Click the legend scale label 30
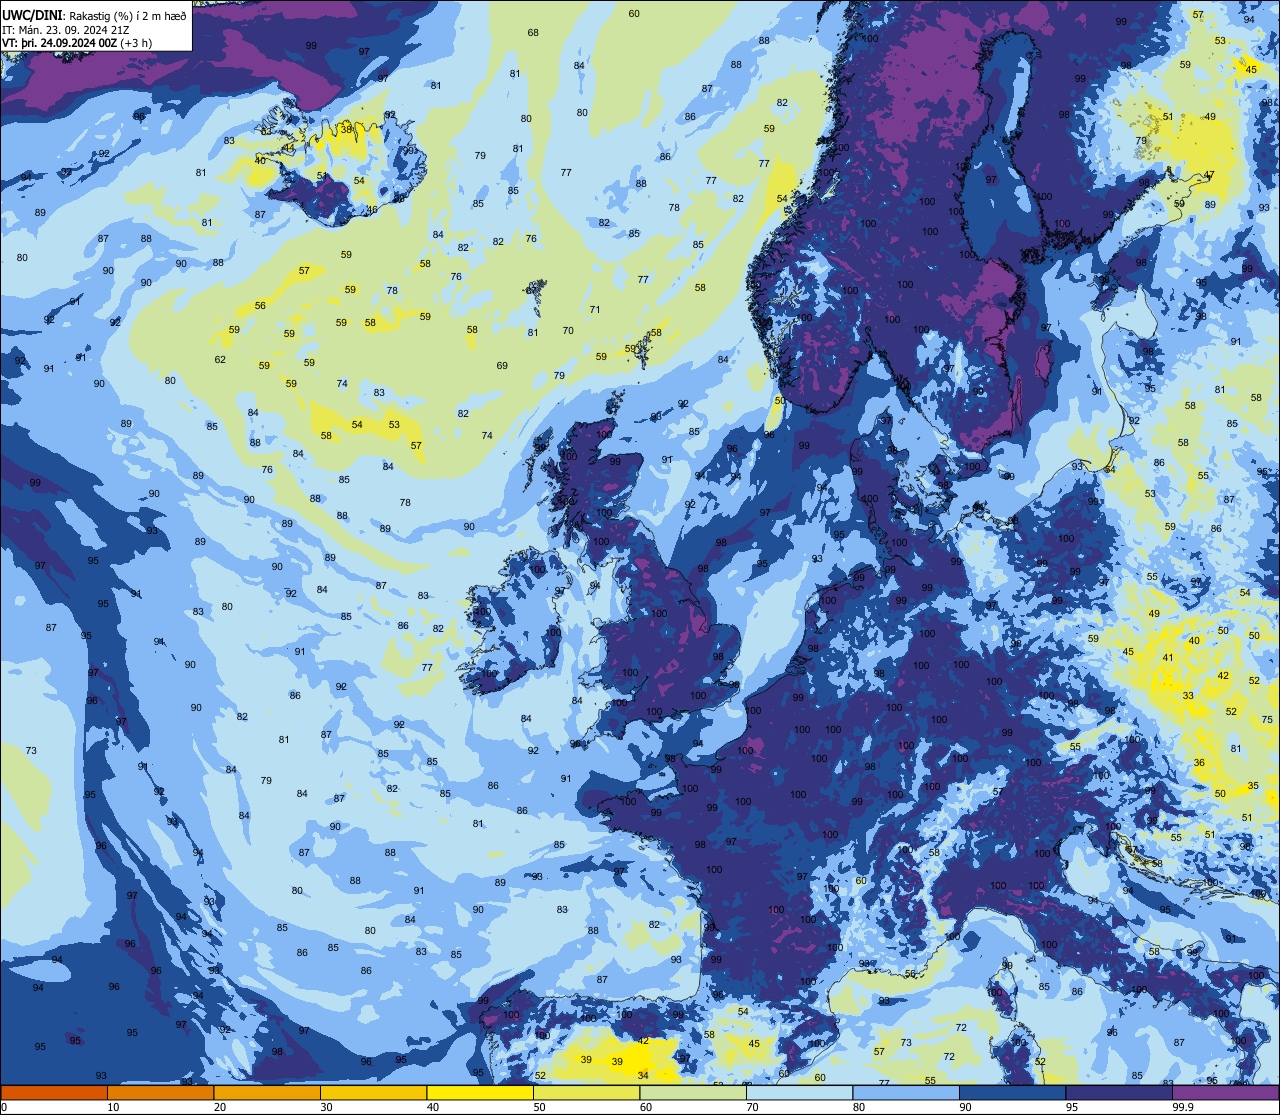1280x1115 pixels. tap(326, 1107)
